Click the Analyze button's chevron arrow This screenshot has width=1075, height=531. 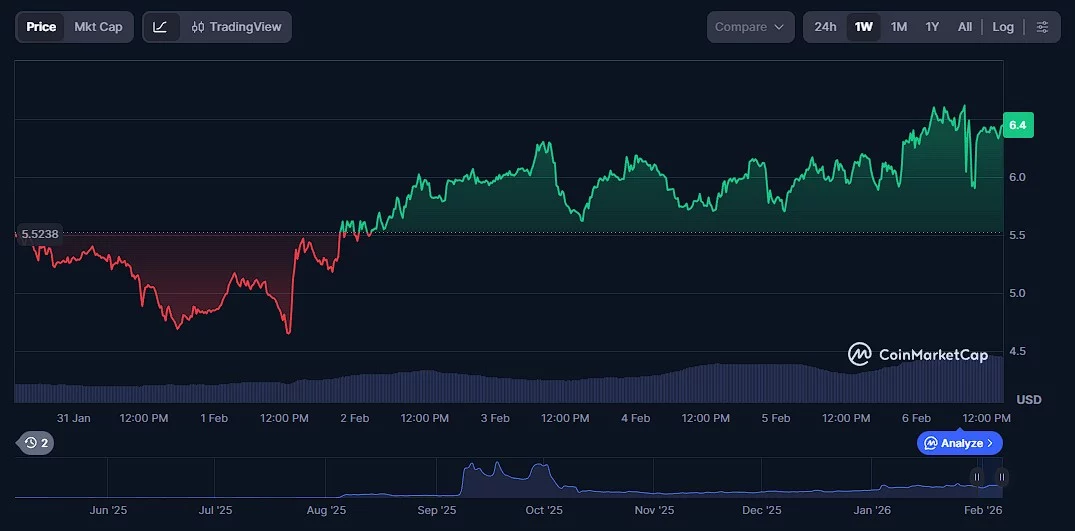990,443
